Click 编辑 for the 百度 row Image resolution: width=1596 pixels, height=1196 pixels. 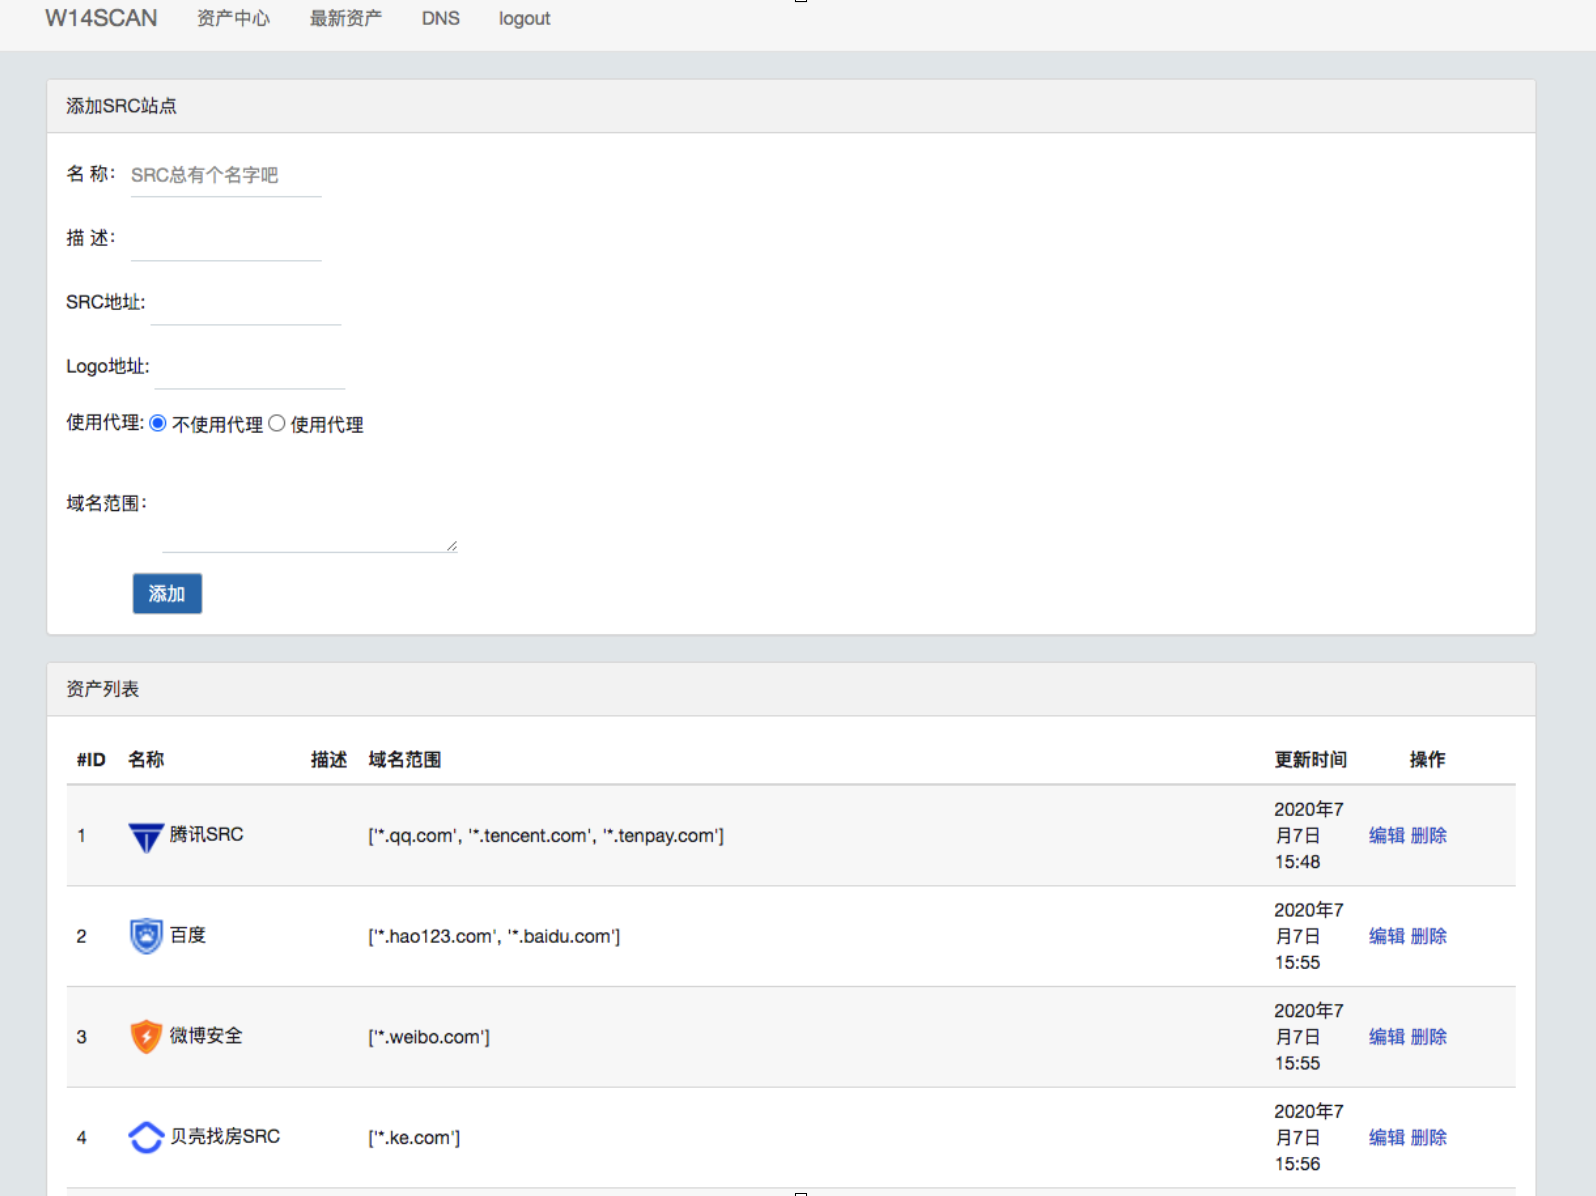[x=1387, y=936]
